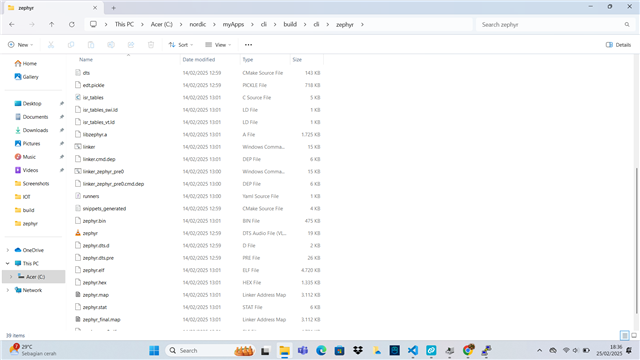
Task: Expand the chevron after nordic in the address bar
Action: 214,24
